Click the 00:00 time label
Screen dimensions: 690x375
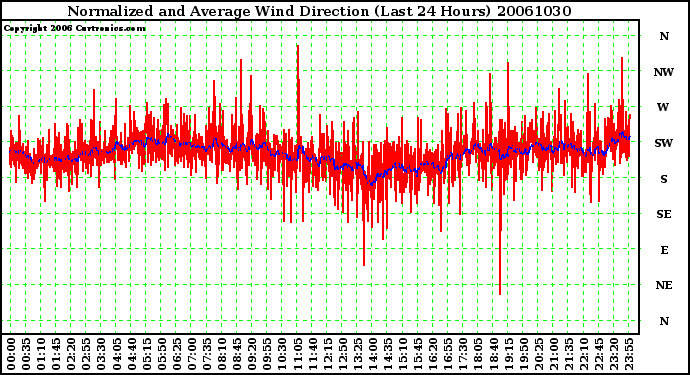(x=11, y=354)
